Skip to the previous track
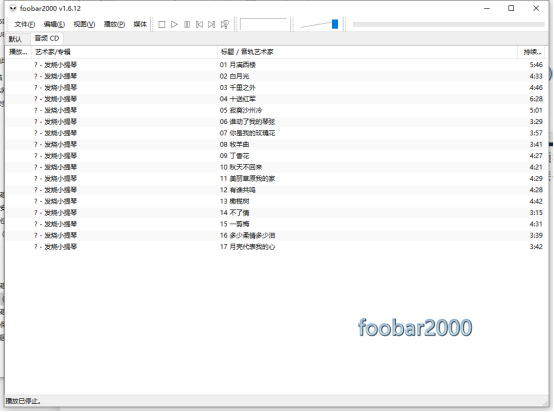The width and height of the screenshot is (554, 412). 199,24
